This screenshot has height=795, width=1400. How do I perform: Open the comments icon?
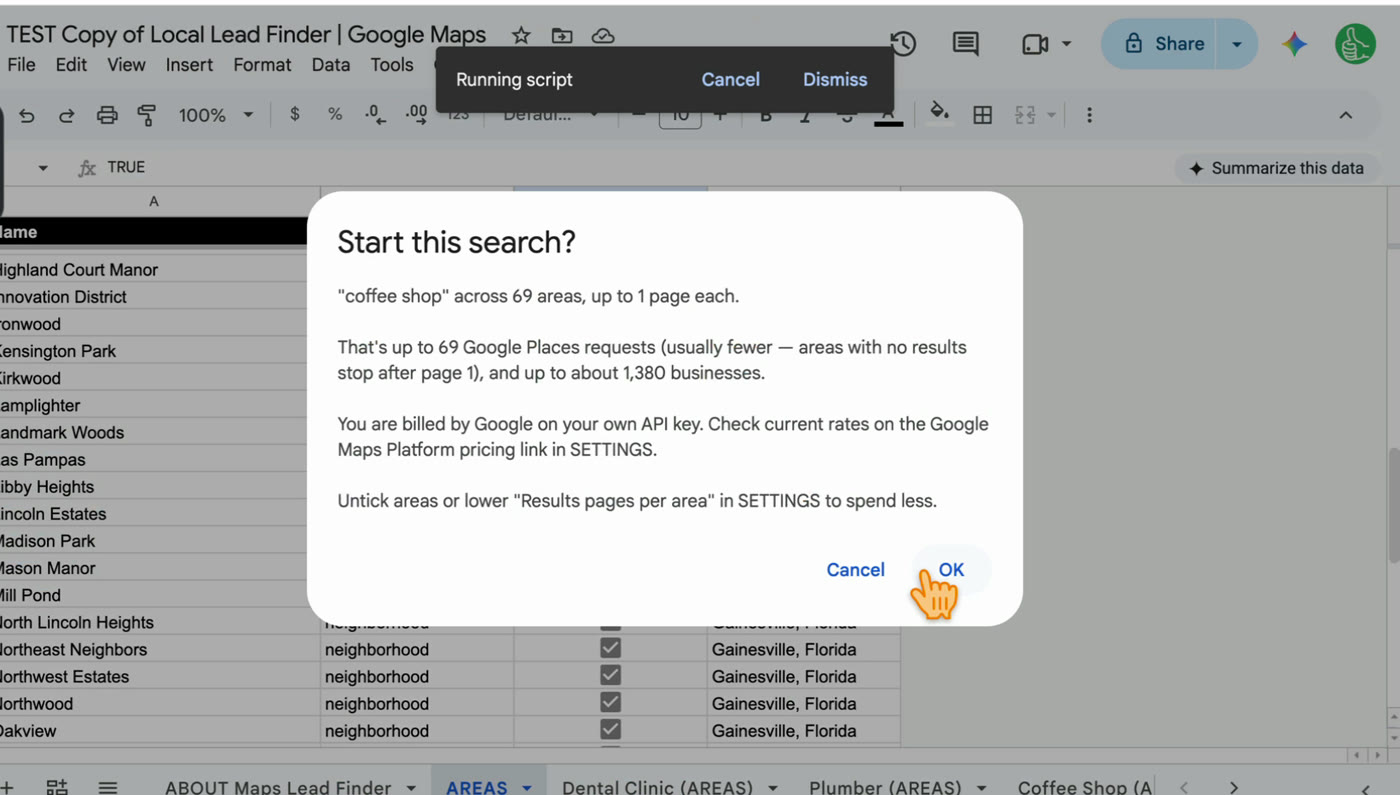click(x=966, y=43)
